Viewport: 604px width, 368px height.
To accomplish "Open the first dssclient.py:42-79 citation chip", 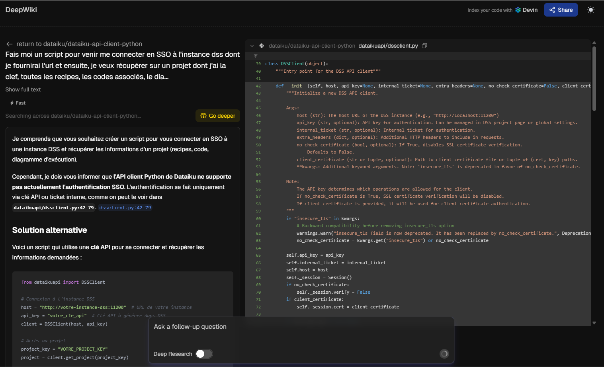I will (x=53, y=208).
